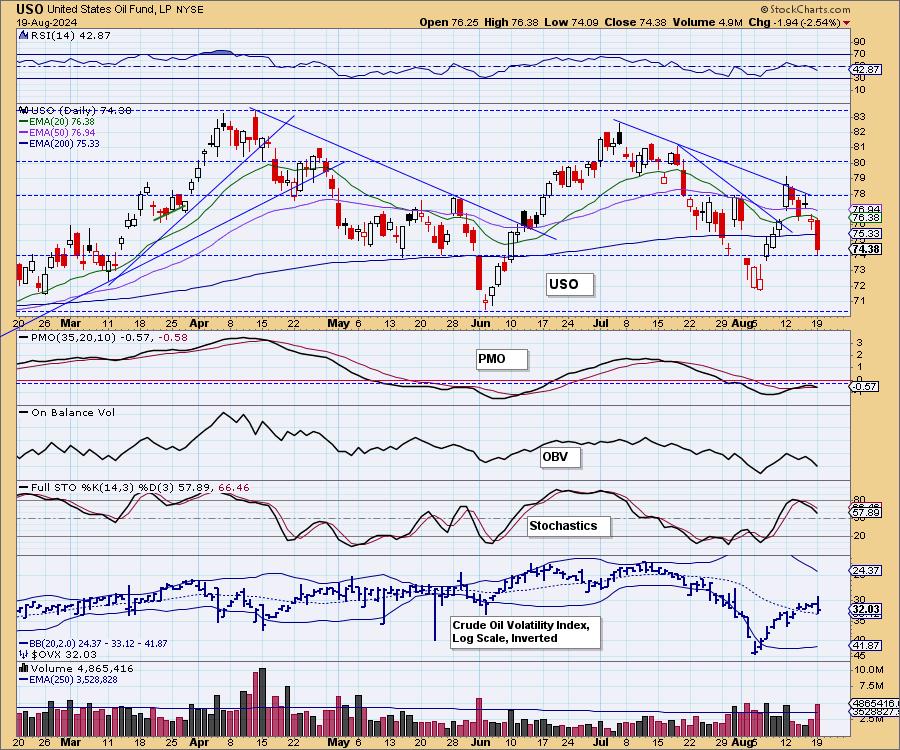This screenshot has height=750, width=900.
Task: Click the purple EMA(50) legend line
Action: tap(24, 133)
